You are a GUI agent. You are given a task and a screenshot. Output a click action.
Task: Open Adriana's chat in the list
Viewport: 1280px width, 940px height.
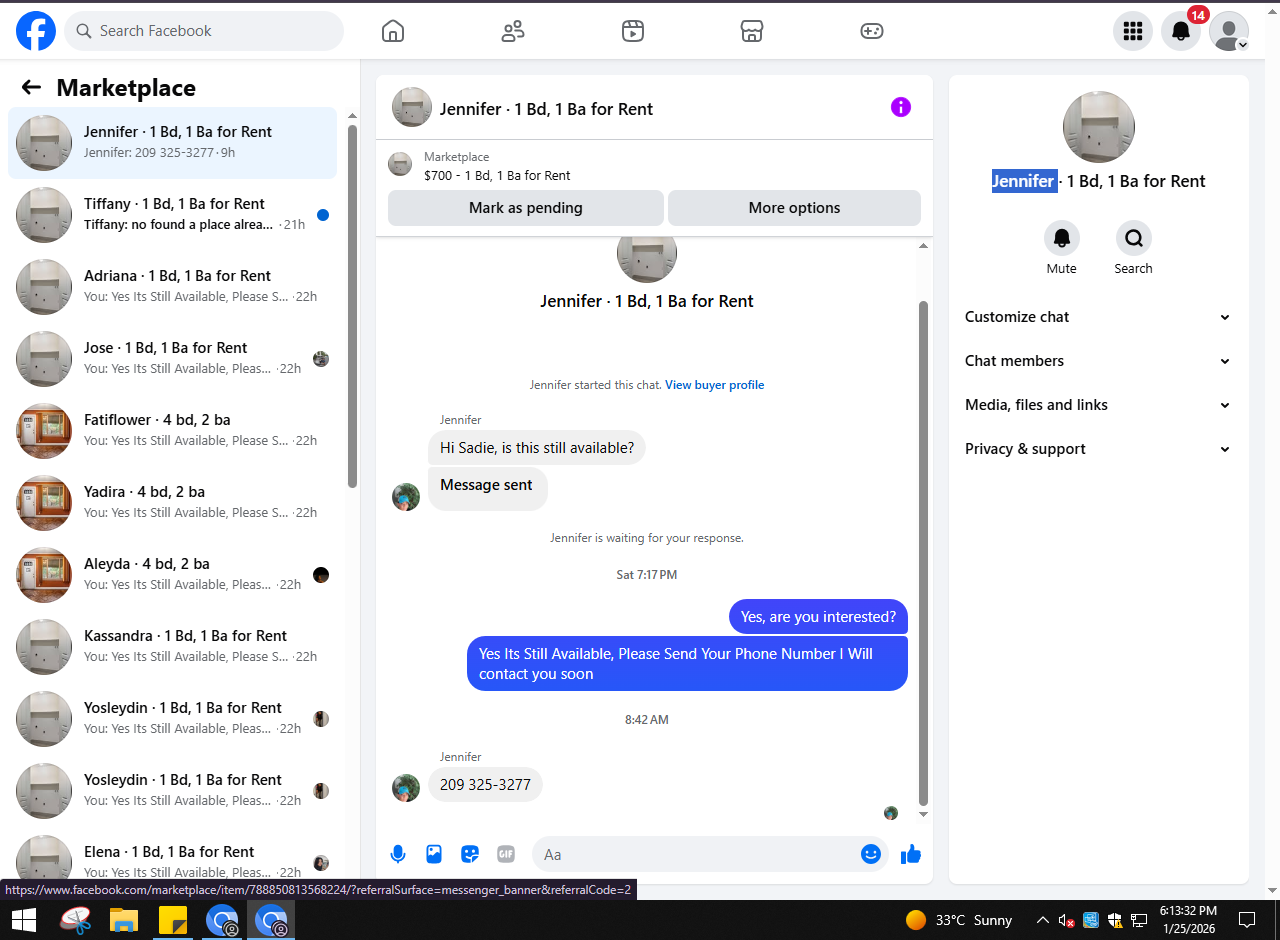[x=172, y=287]
